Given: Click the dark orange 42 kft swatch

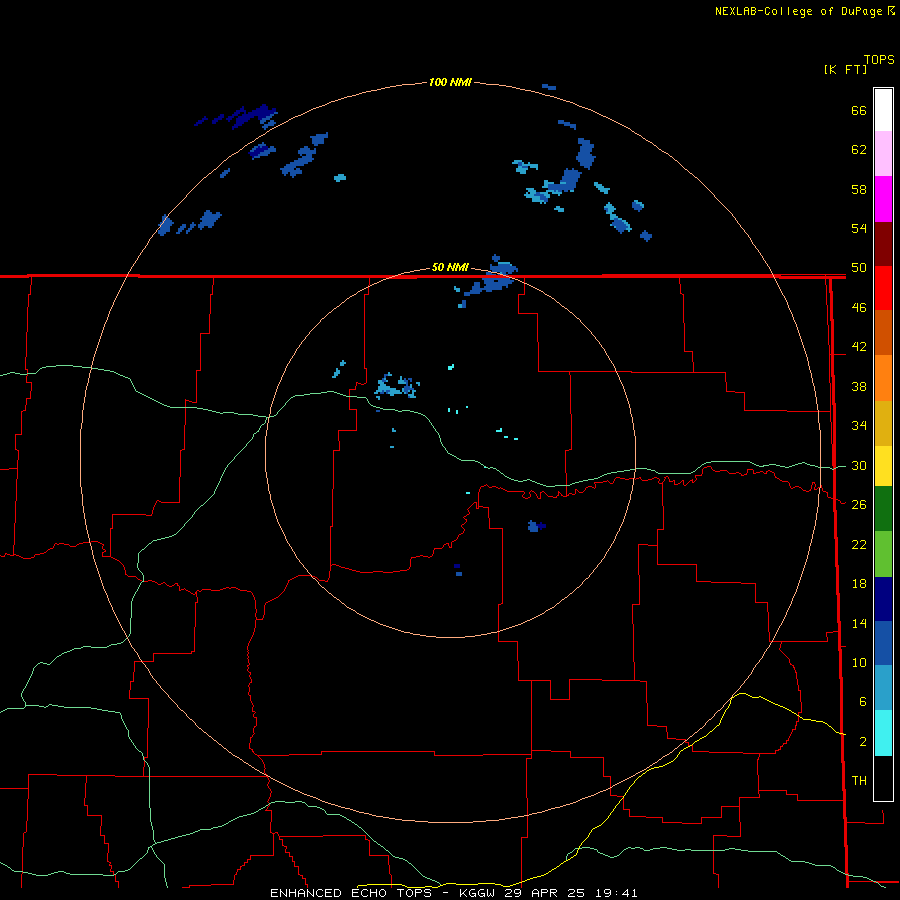Looking at the screenshot, I should [x=883, y=332].
